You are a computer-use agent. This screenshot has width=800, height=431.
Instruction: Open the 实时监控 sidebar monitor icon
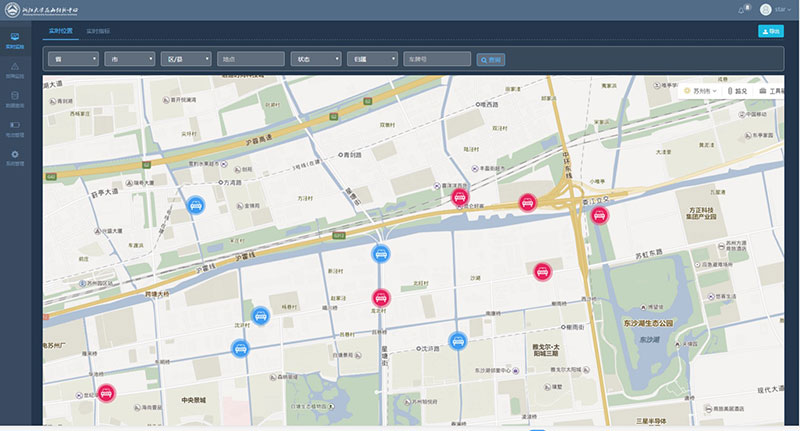(x=14, y=40)
